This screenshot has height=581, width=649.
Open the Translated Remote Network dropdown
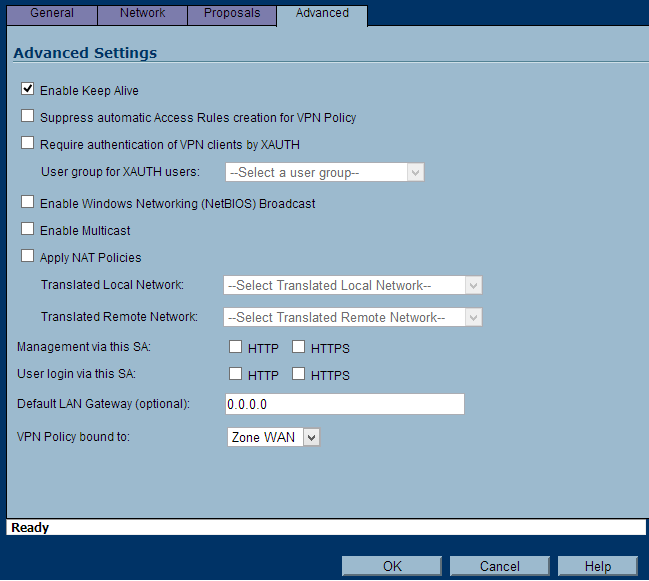[x=353, y=317]
